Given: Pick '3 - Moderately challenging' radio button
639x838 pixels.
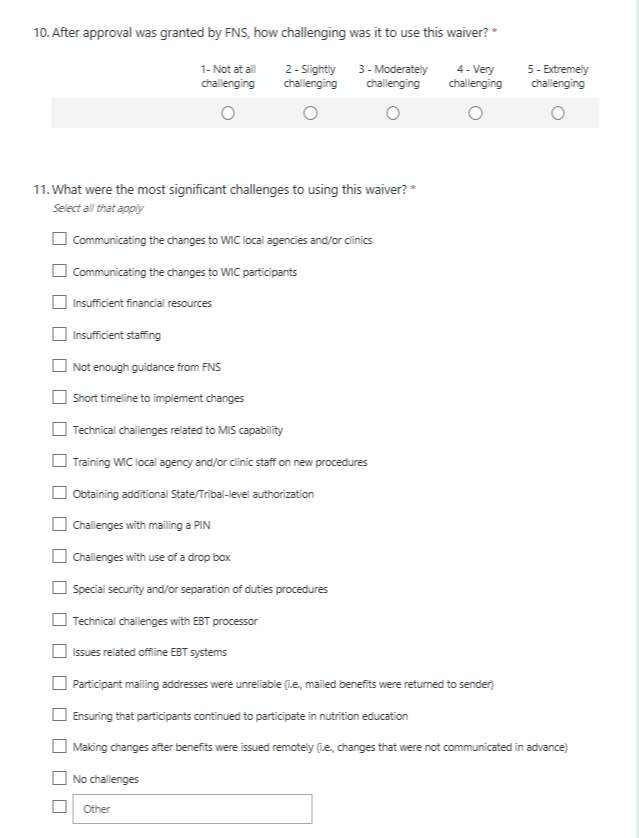Looking at the screenshot, I should point(392,113).
